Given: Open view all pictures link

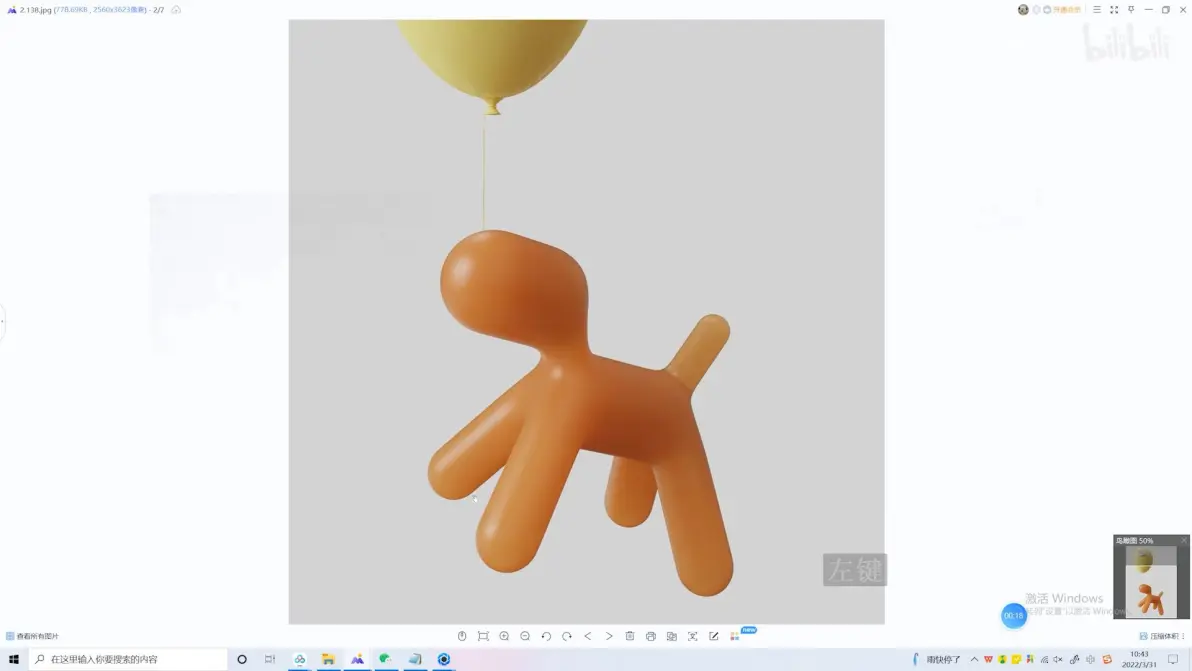Looking at the screenshot, I should click(33, 636).
